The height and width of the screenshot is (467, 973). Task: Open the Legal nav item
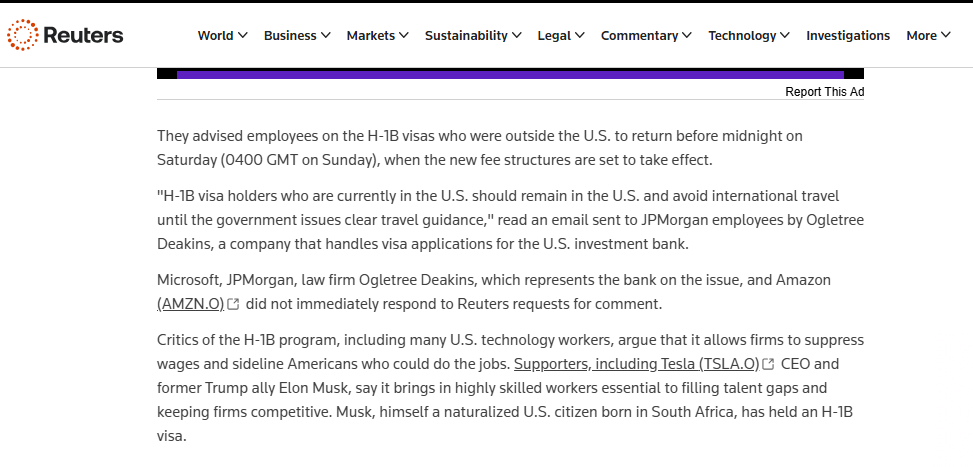pyautogui.click(x=554, y=36)
